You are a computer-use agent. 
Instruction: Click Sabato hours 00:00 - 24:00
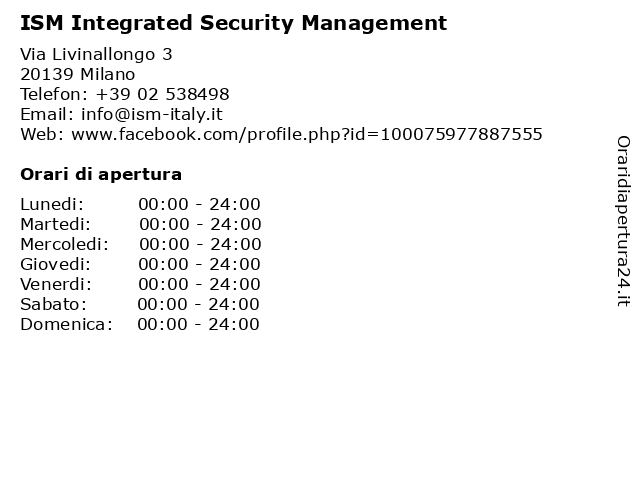click(198, 304)
